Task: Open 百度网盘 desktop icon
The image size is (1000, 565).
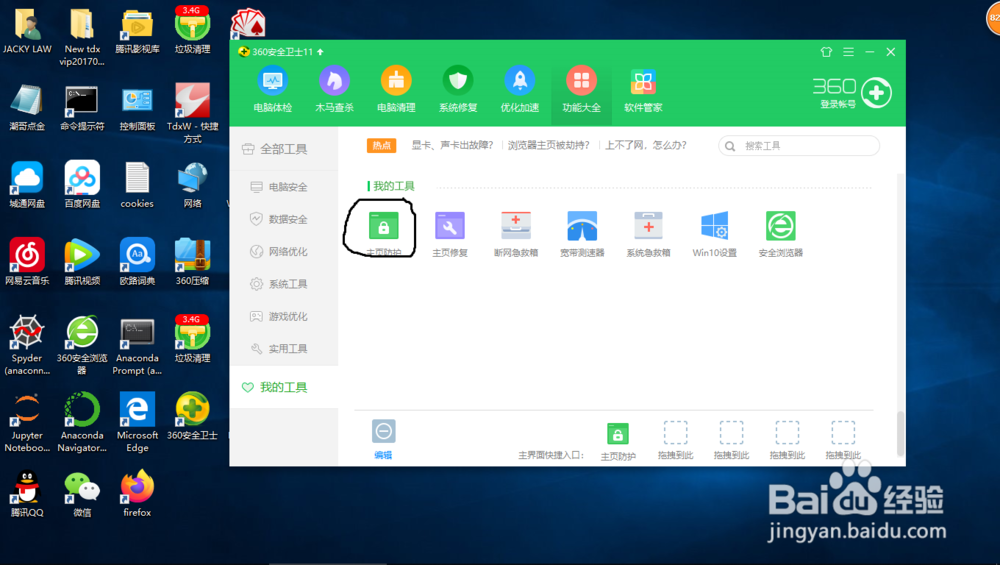Action: tap(82, 185)
